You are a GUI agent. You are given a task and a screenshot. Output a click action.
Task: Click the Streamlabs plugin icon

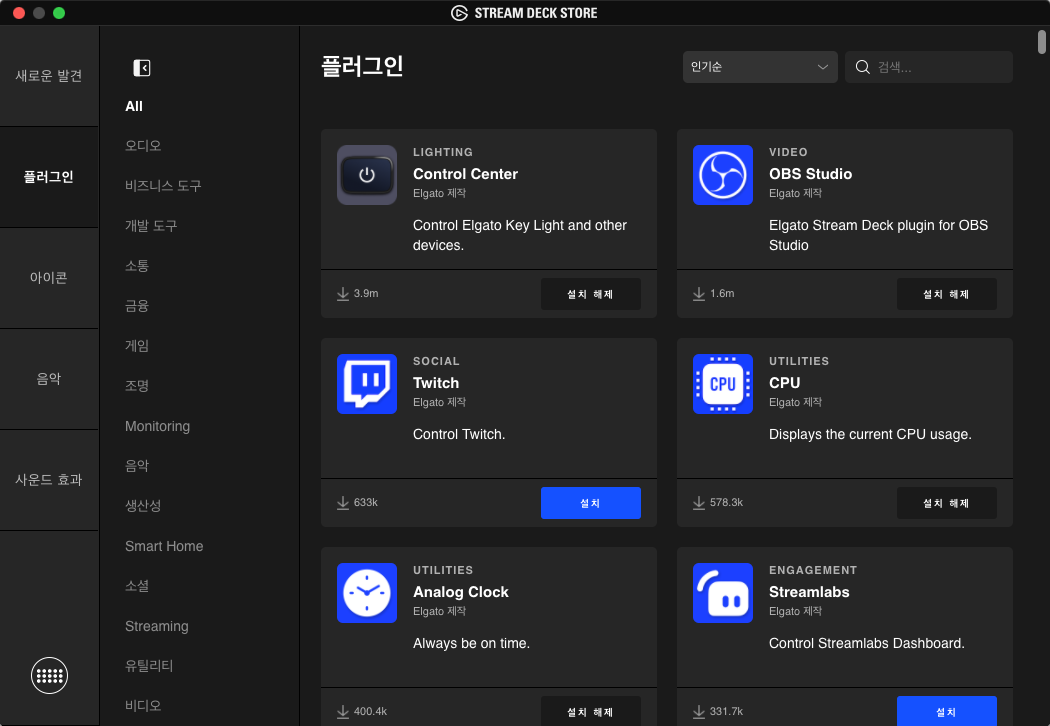[723, 593]
